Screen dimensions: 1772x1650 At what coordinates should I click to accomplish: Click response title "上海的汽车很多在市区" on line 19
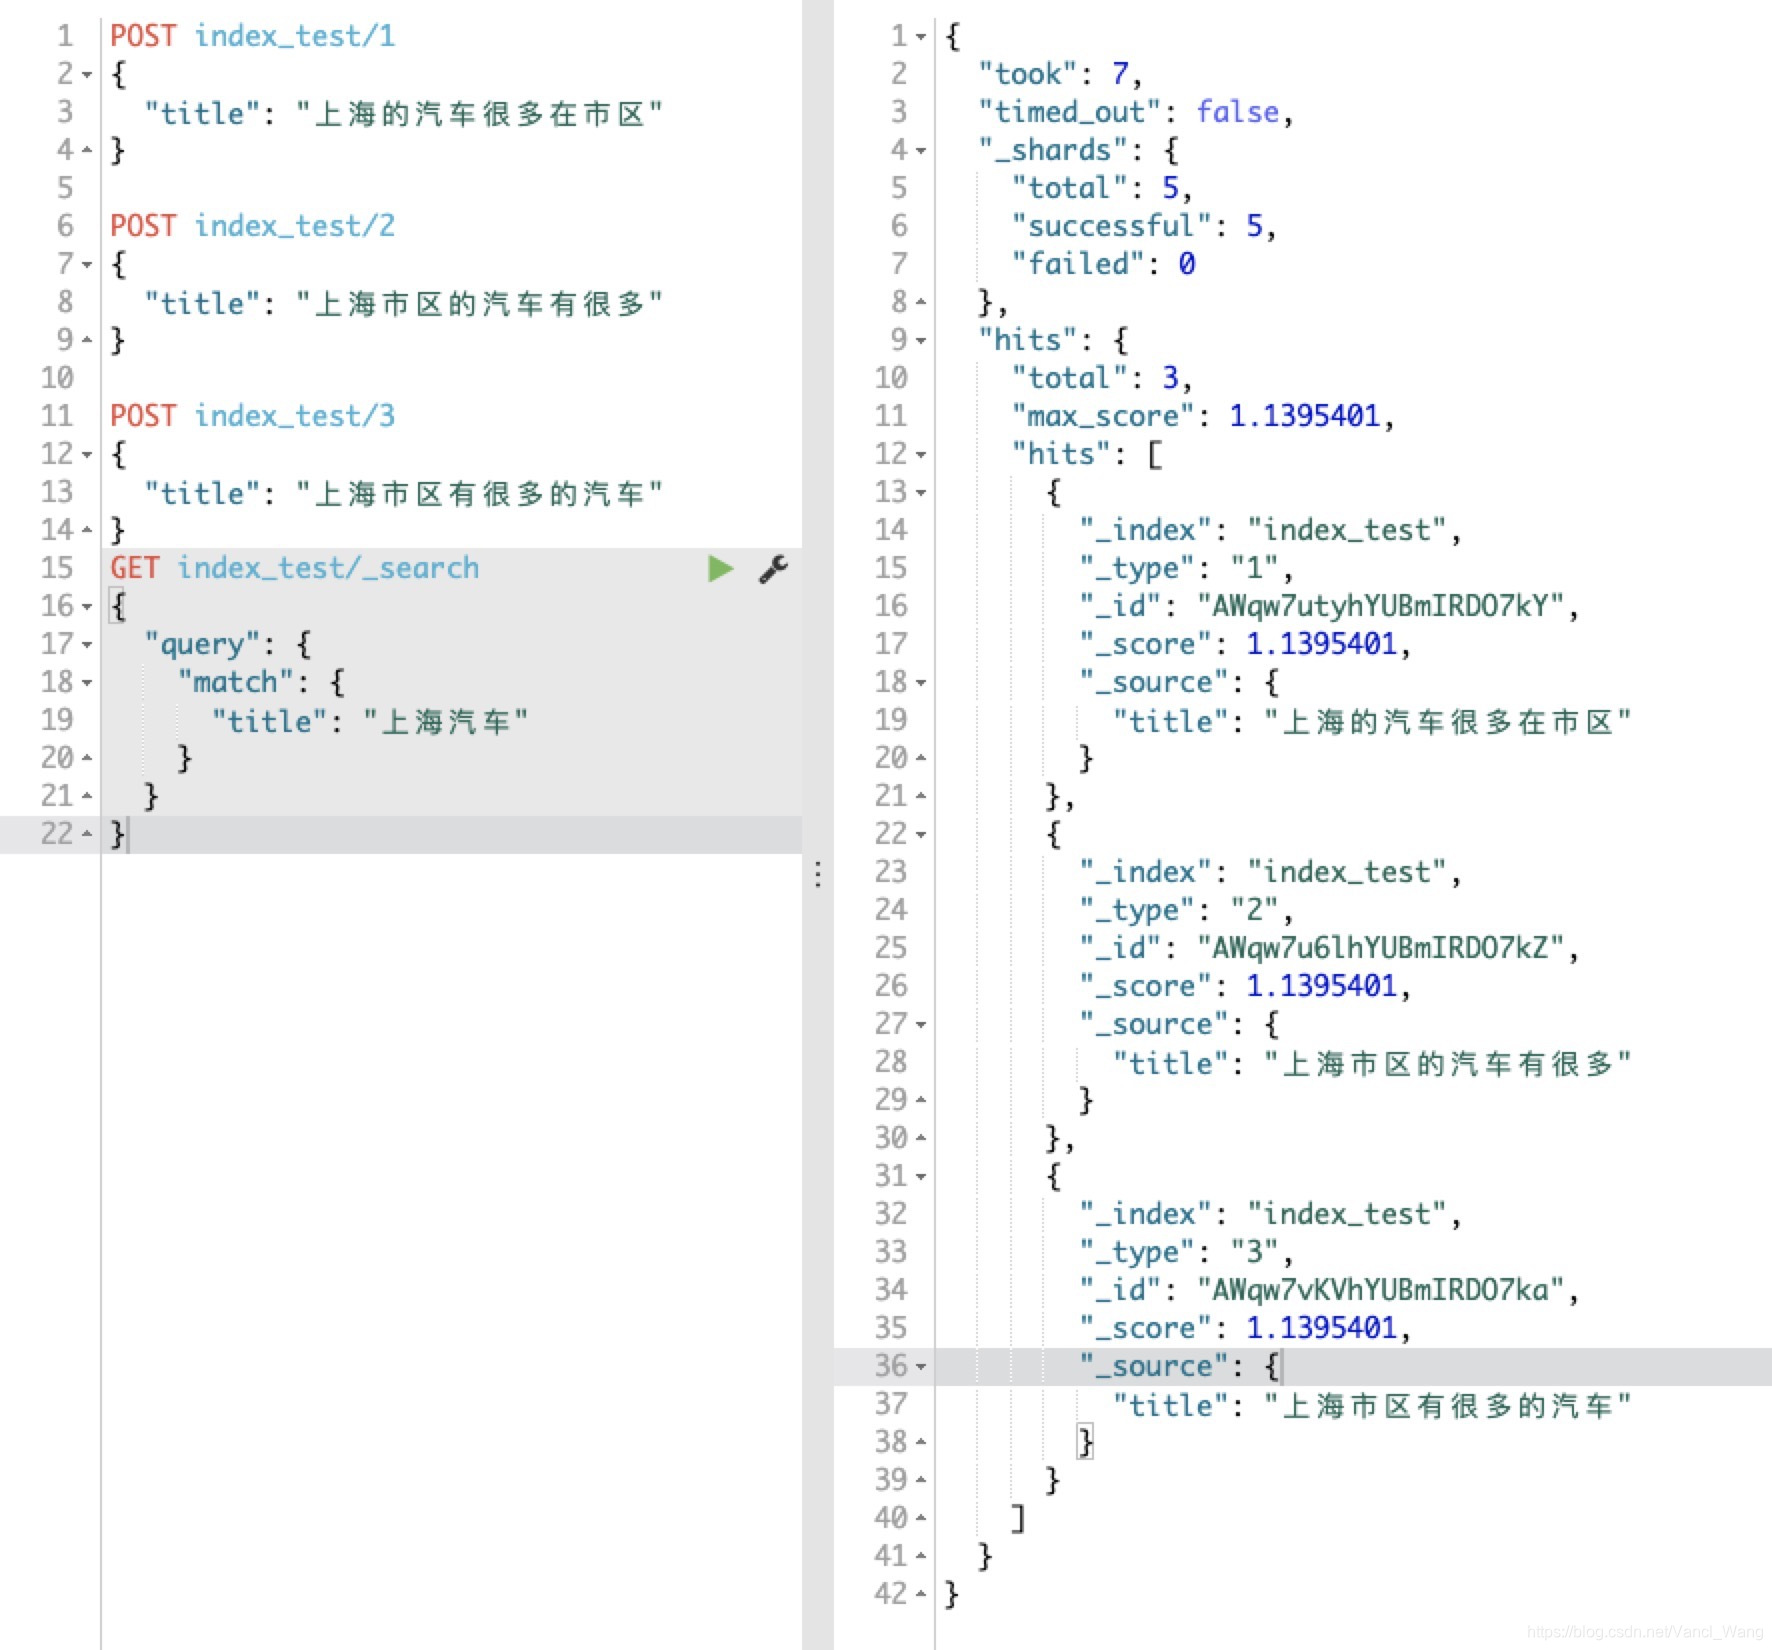(x=1448, y=721)
